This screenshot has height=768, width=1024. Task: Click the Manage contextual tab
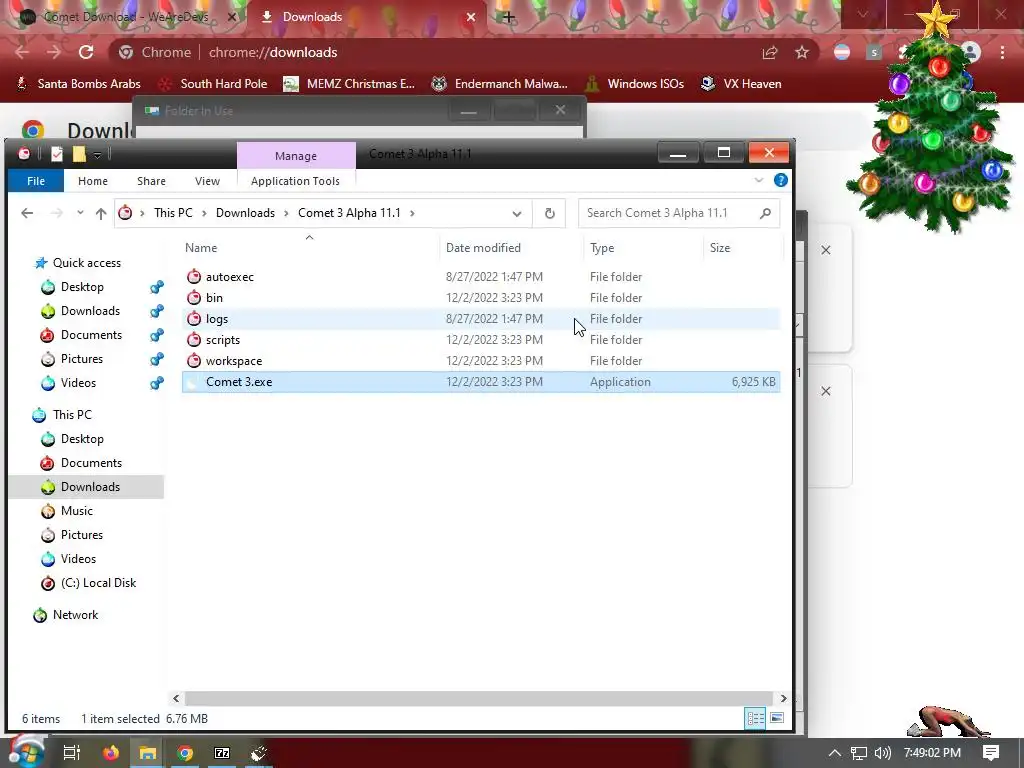296,155
